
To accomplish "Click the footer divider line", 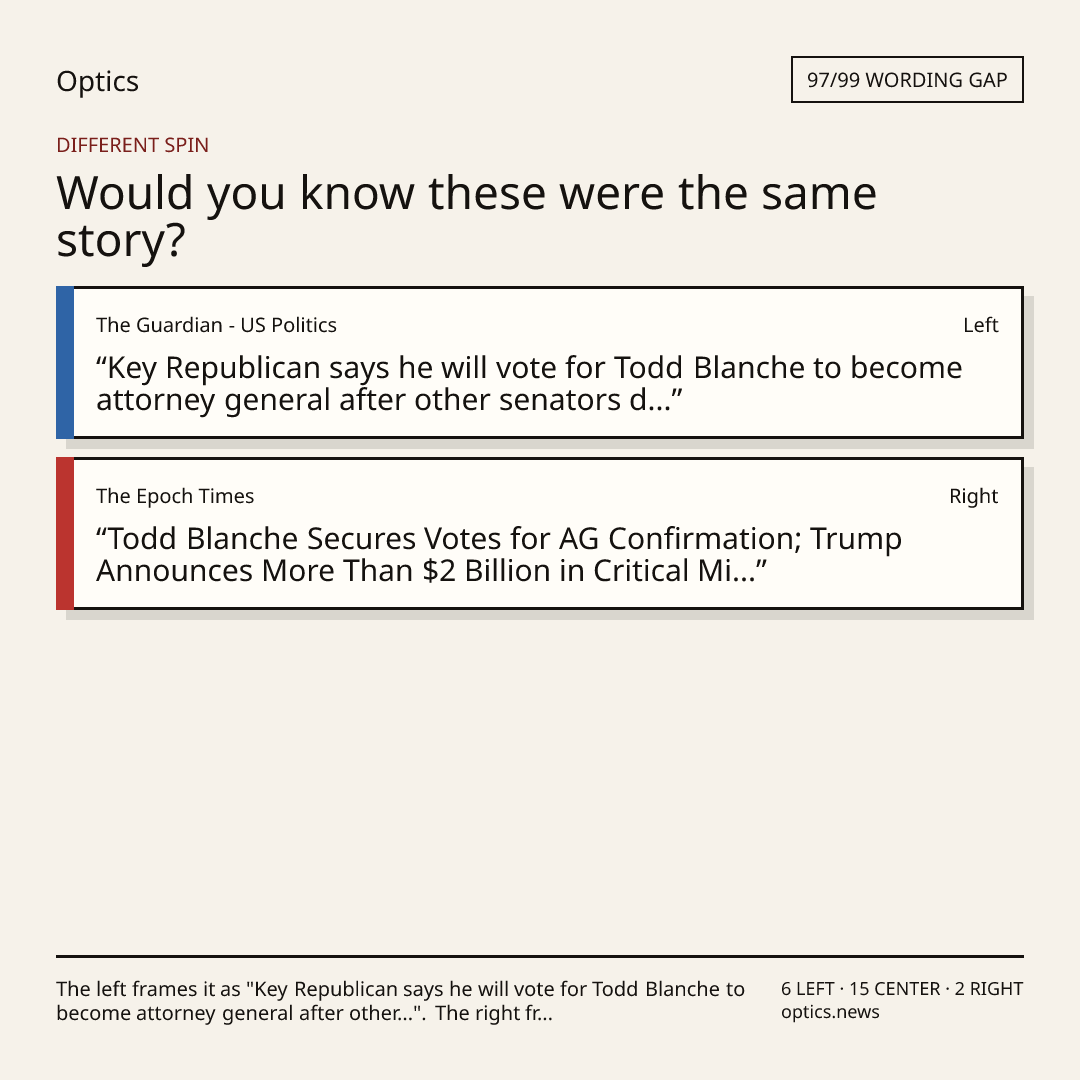I will click(x=540, y=956).
